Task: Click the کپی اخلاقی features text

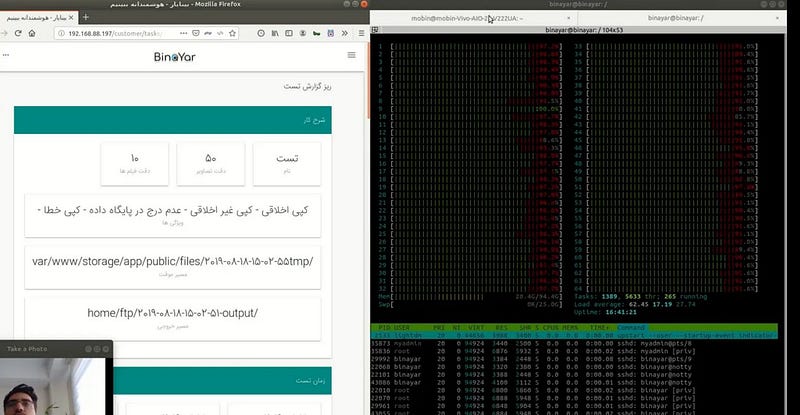Action: click(x=173, y=210)
